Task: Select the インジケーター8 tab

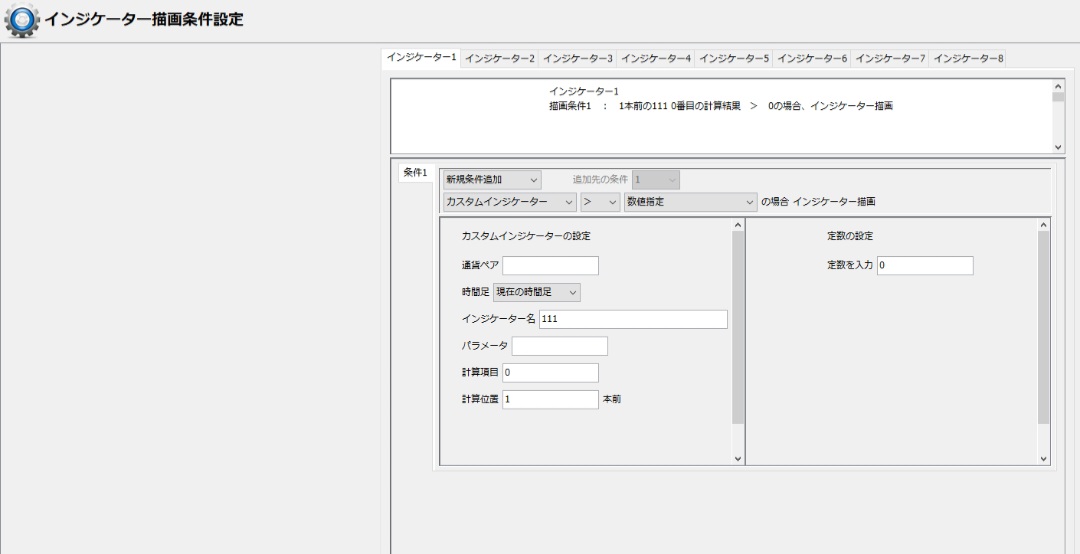Action: 967,59
